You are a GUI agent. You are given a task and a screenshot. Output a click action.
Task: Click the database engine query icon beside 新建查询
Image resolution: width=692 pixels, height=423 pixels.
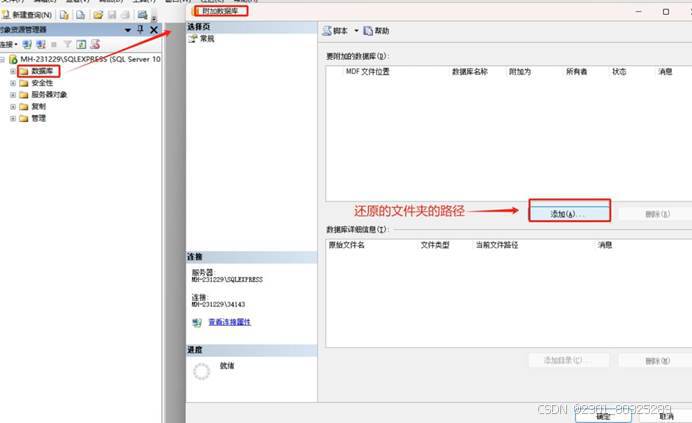click(64, 15)
